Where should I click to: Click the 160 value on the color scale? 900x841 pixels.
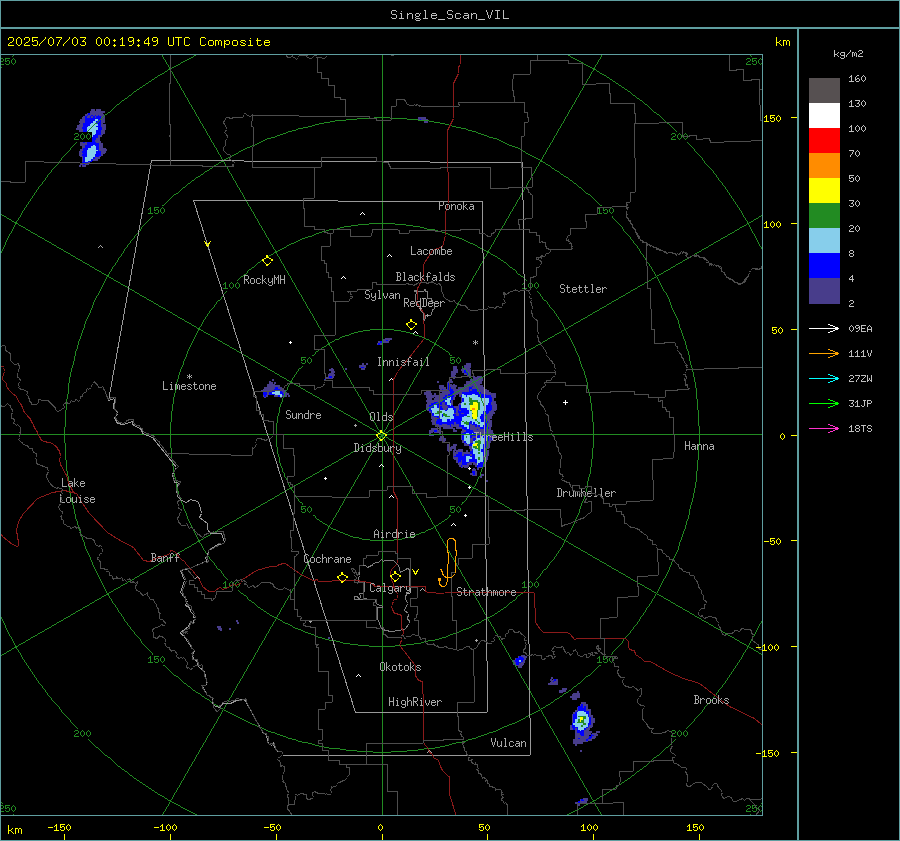pos(857,79)
